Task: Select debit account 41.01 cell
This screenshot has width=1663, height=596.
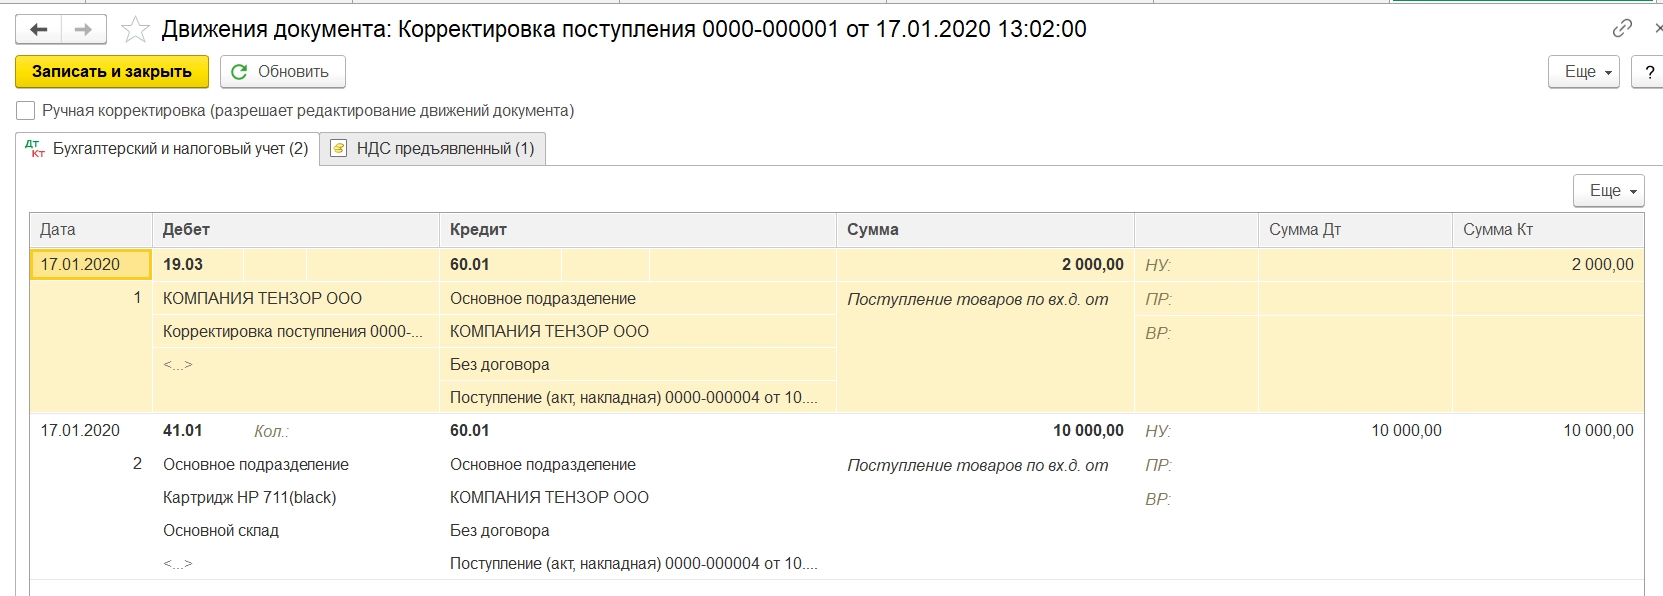Action: point(183,431)
